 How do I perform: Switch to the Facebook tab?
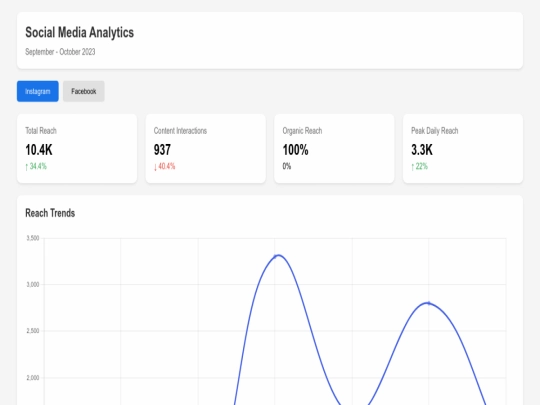(x=84, y=91)
